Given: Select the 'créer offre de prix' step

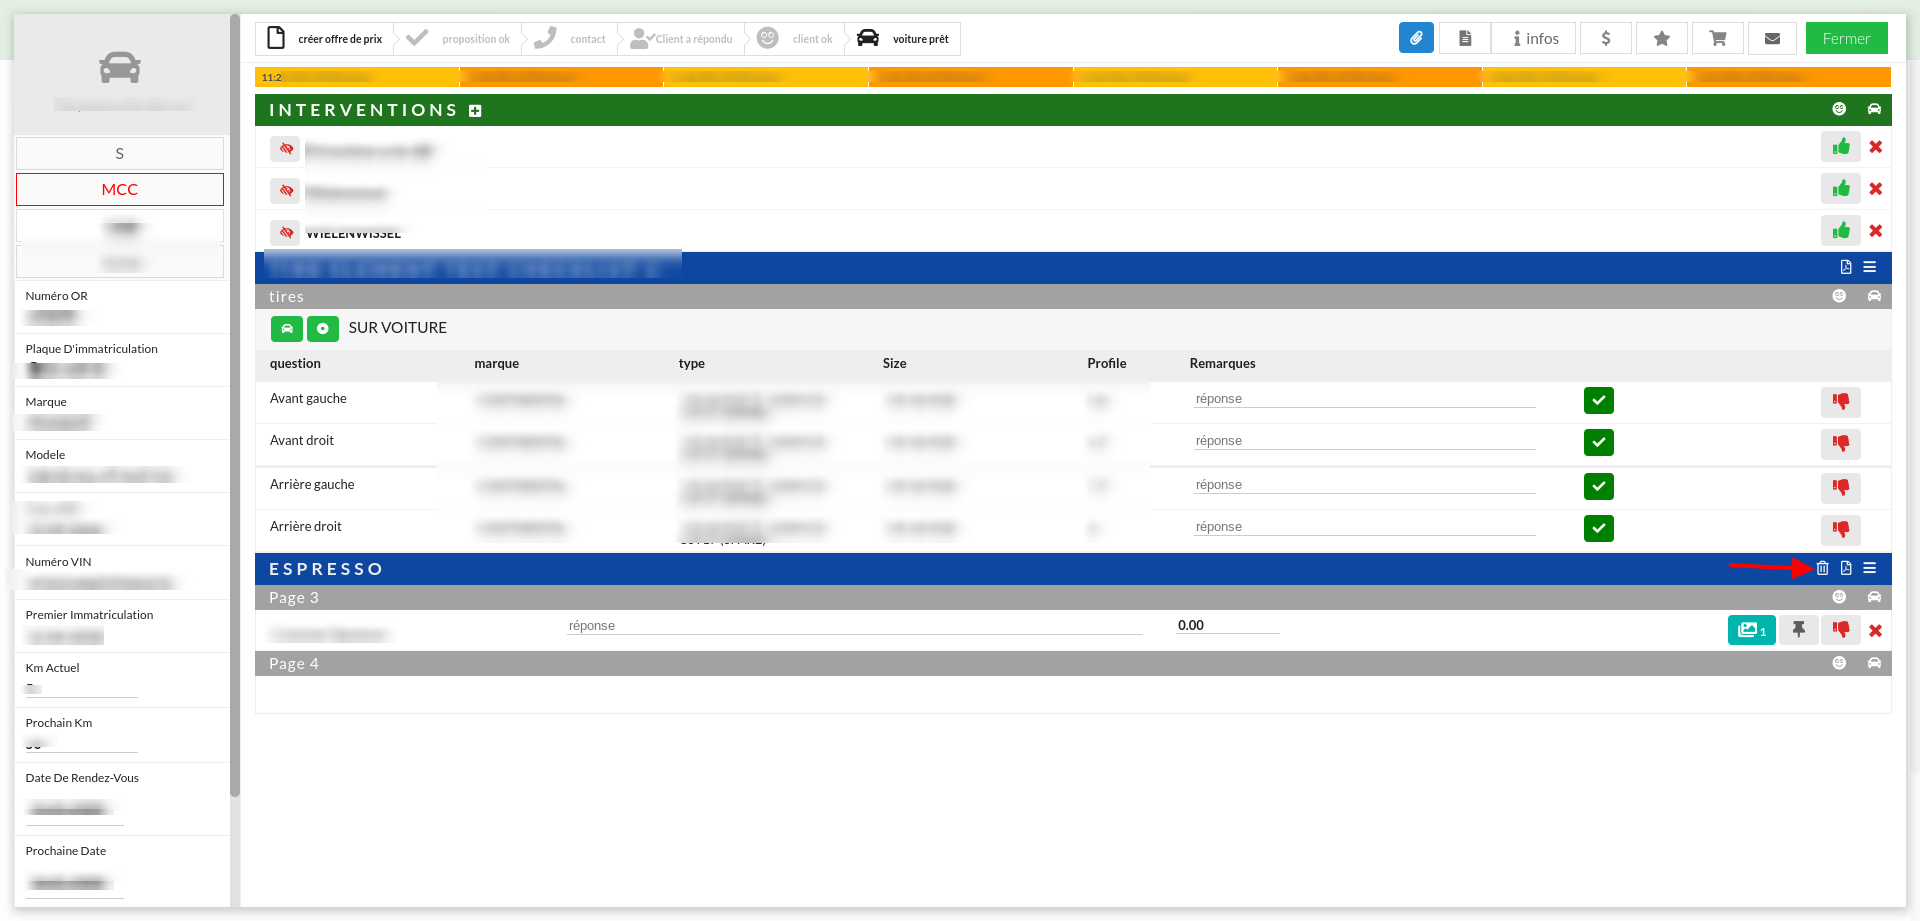Looking at the screenshot, I should (326, 39).
